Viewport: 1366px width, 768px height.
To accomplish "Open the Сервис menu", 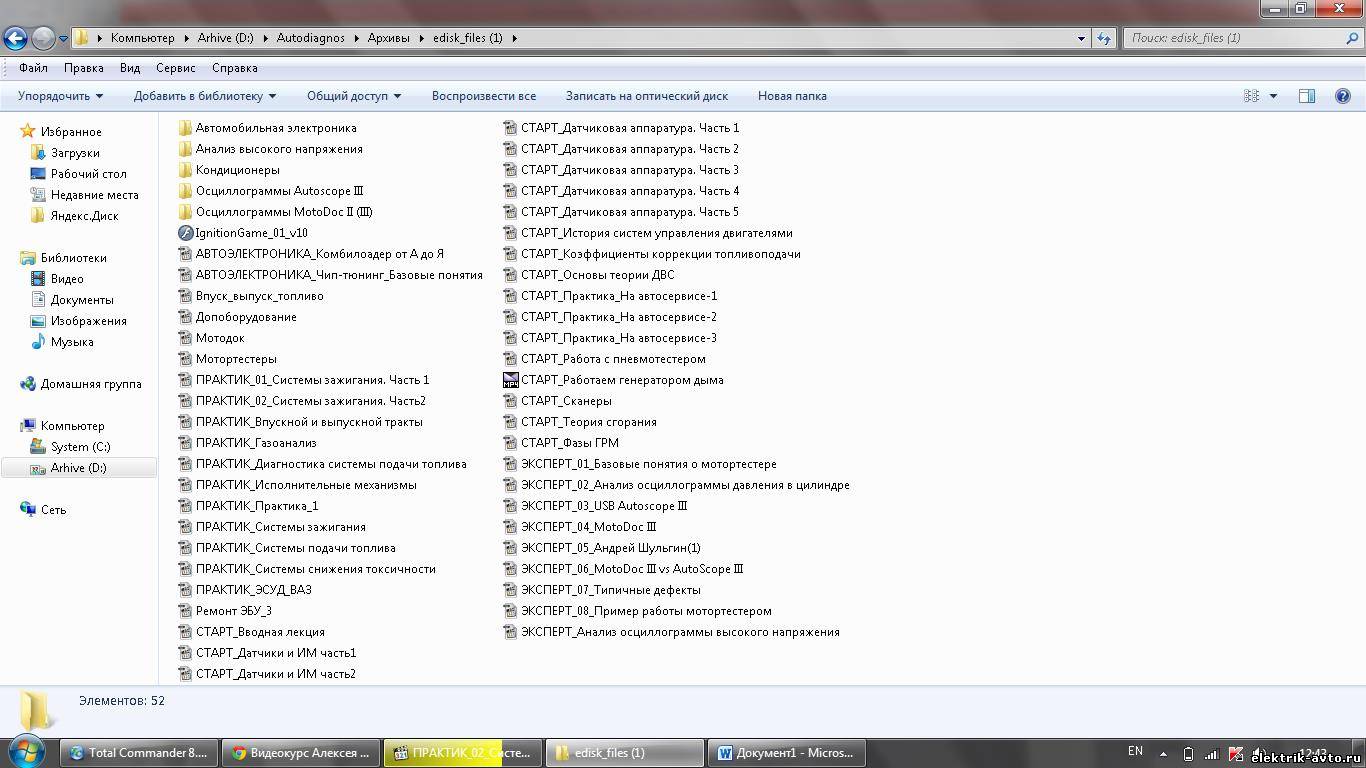I will (176, 68).
